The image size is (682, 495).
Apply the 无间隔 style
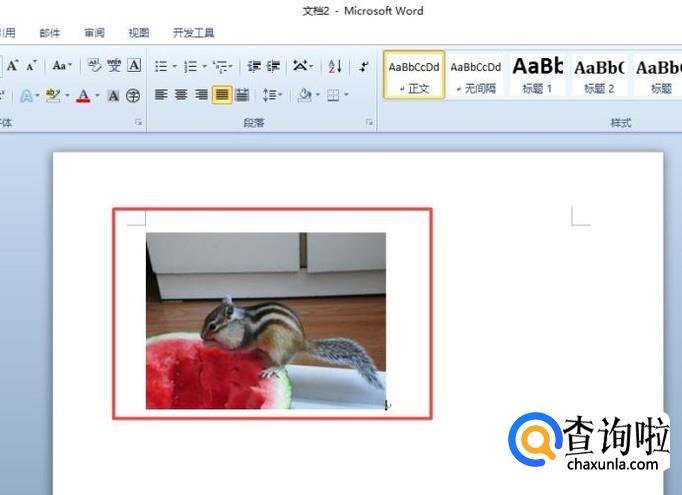coord(475,75)
